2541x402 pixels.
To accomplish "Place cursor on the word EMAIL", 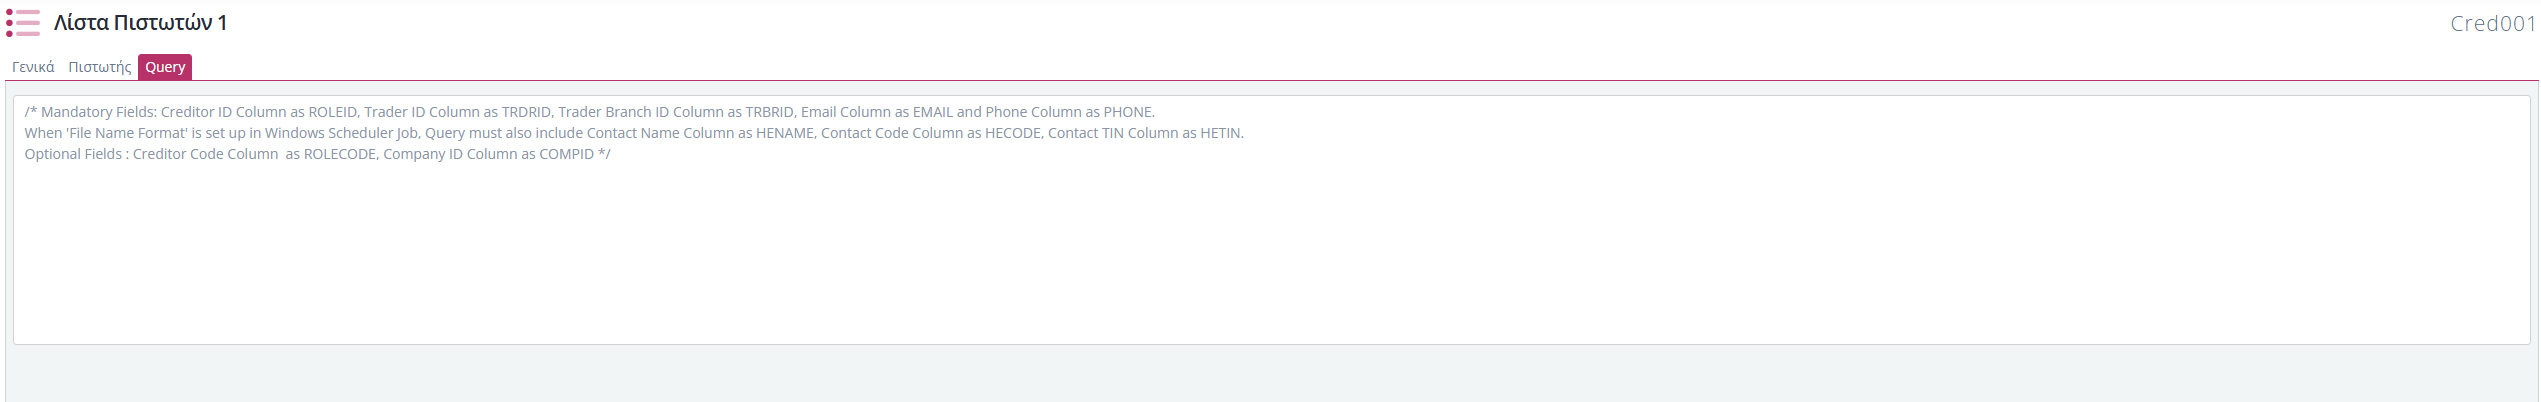I will click(932, 112).
